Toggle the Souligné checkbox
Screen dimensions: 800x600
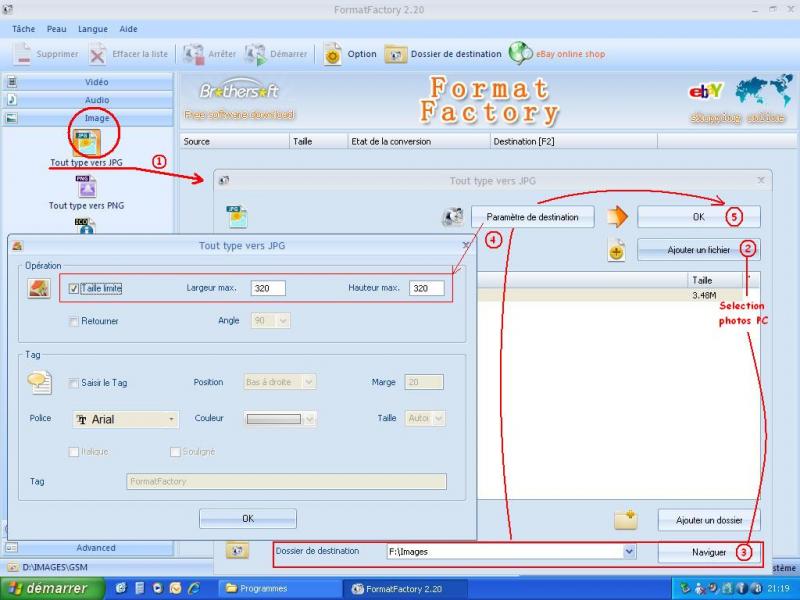(x=175, y=452)
